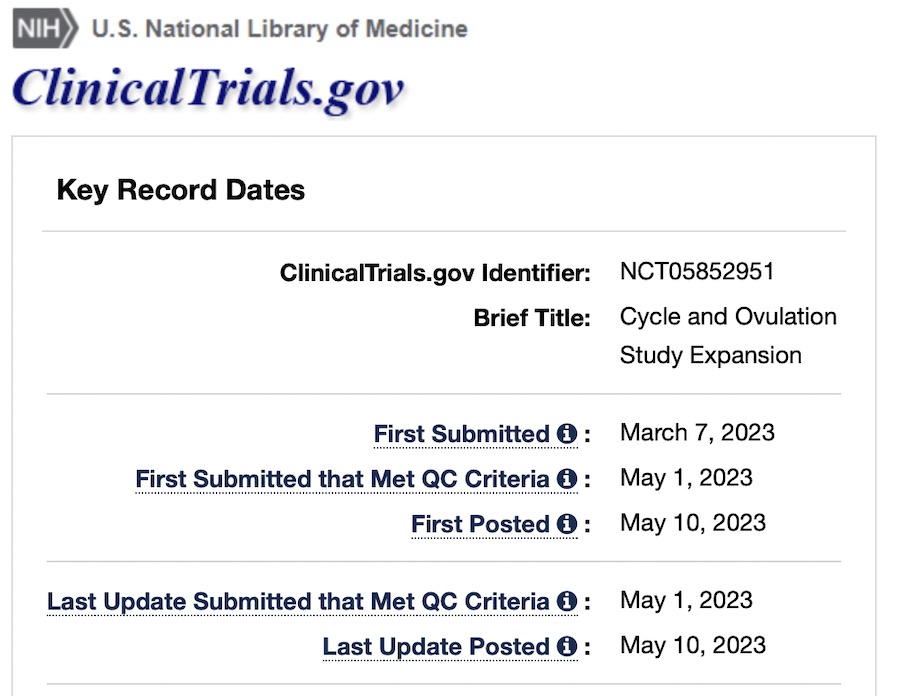The height and width of the screenshot is (696, 900).
Task: Show info for First Submitted that Met QC Criteria
Action: (567, 479)
